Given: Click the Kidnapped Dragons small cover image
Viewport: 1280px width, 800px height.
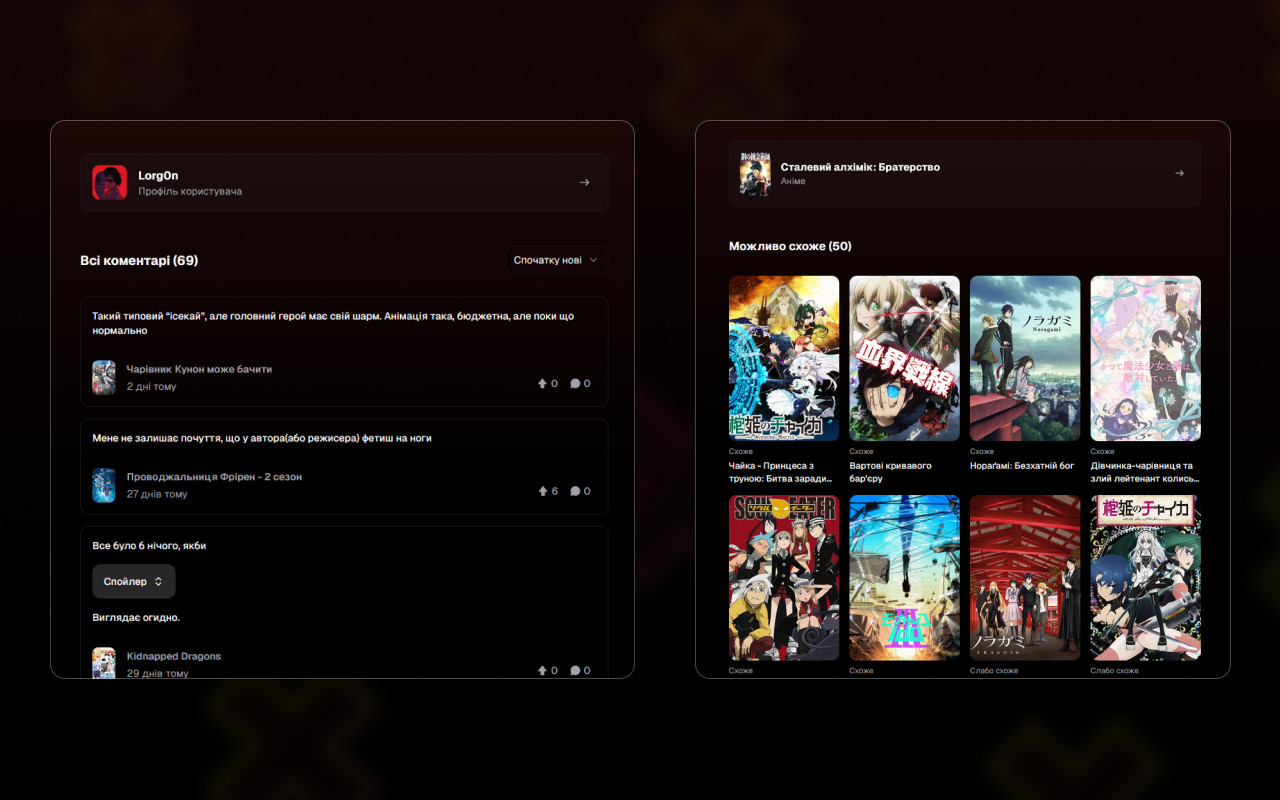Looking at the screenshot, I should click(x=104, y=663).
